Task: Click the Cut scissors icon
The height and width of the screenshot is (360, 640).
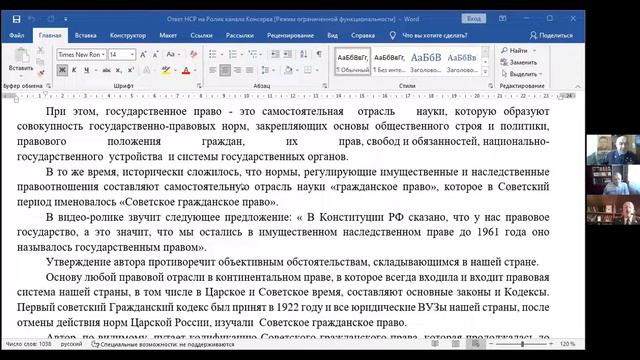Action: 40,51
